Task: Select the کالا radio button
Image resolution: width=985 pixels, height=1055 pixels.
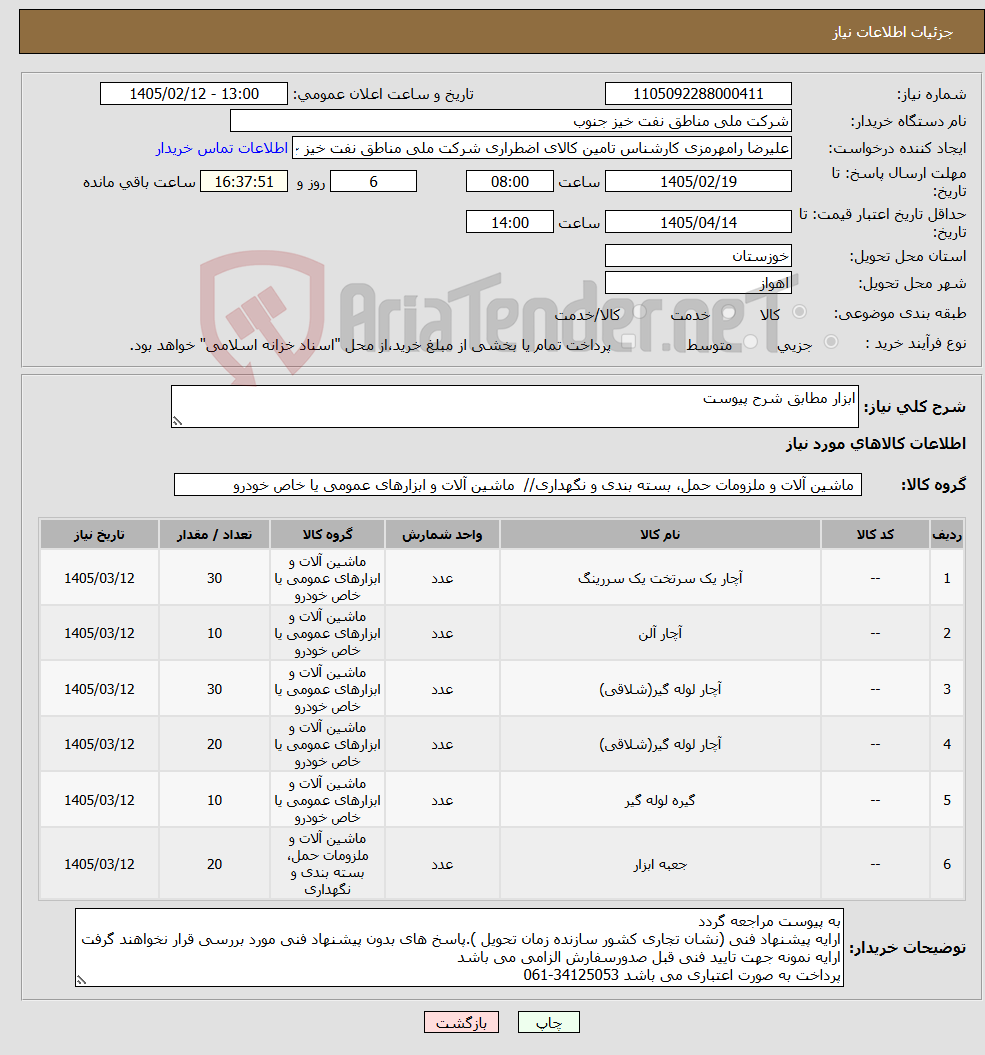Action: click(x=799, y=312)
